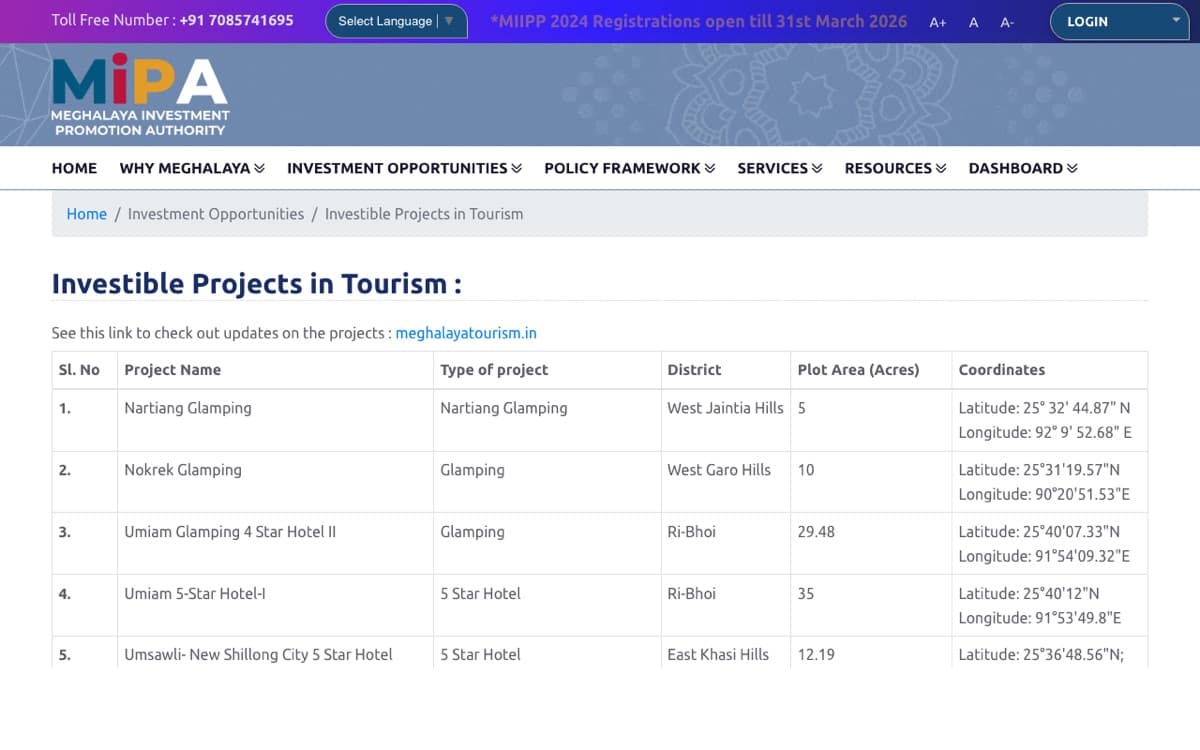
Task: Select the Umiam 5-Star Hotel-I project
Action: (195, 594)
